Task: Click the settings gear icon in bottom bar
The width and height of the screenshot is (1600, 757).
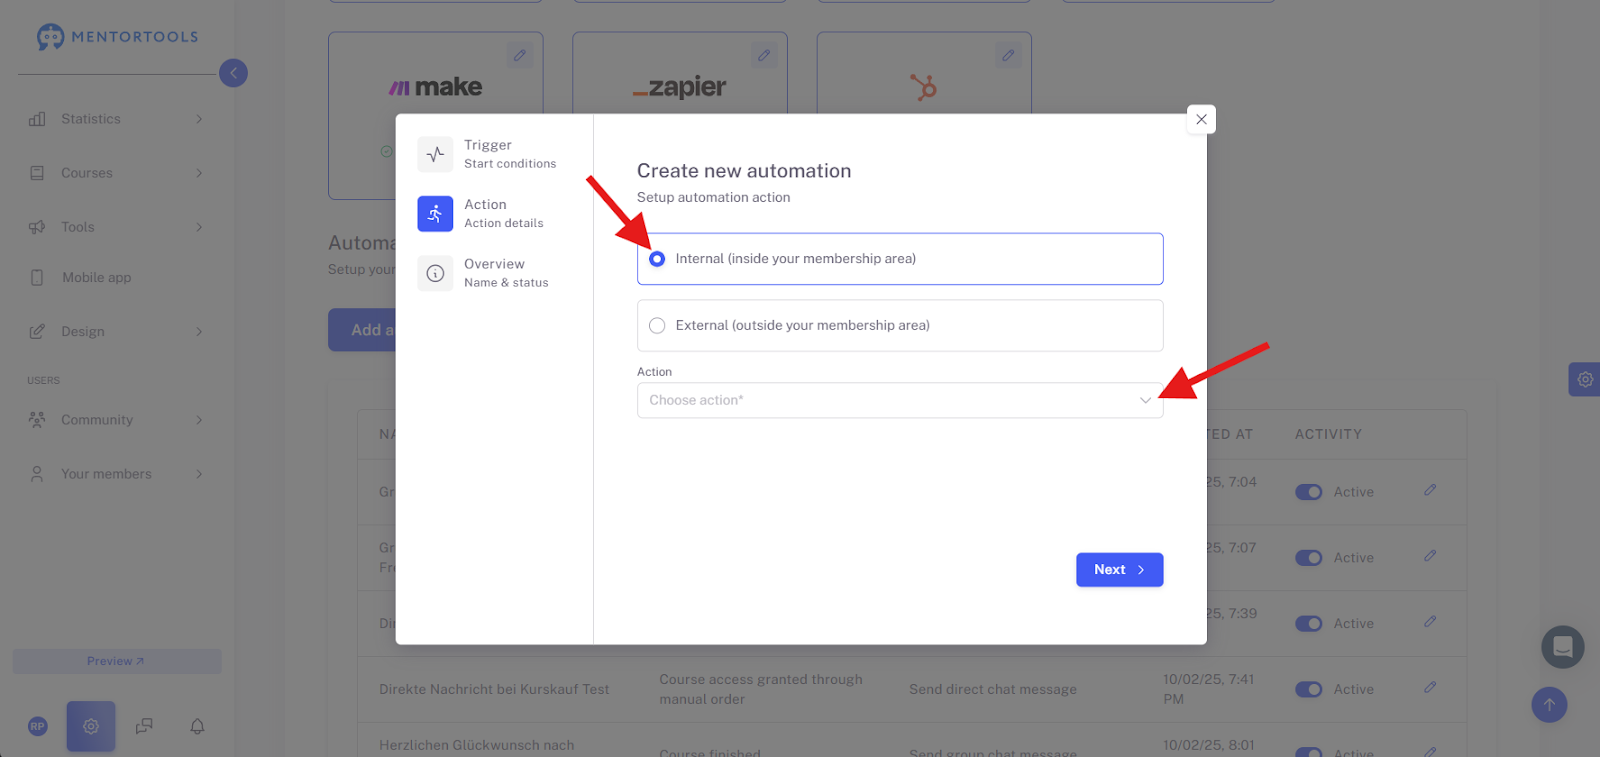Action: pos(91,726)
